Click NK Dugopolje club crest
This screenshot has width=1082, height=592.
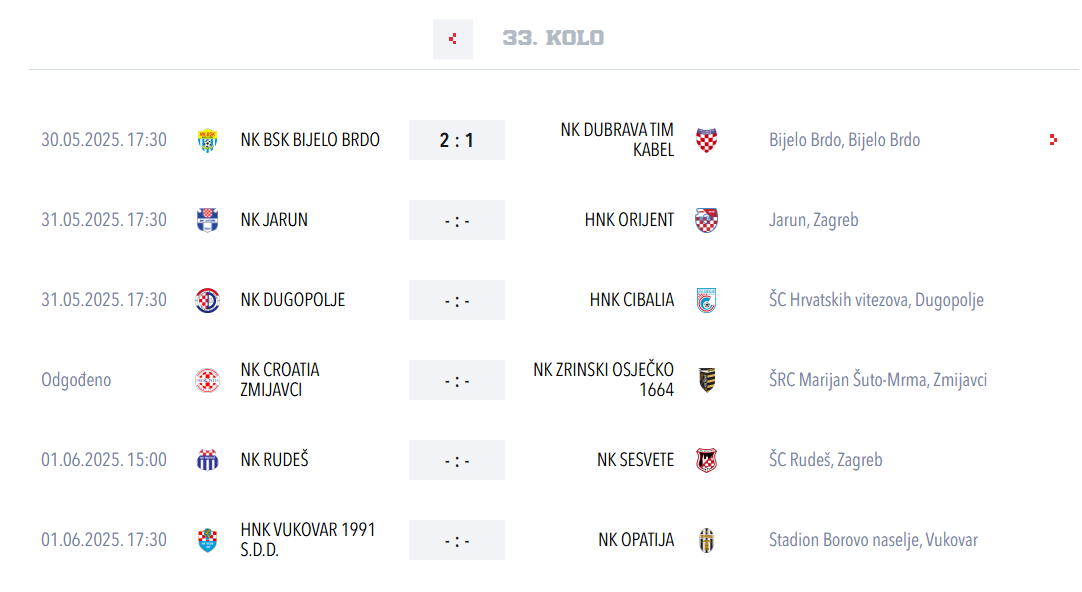tap(207, 300)
